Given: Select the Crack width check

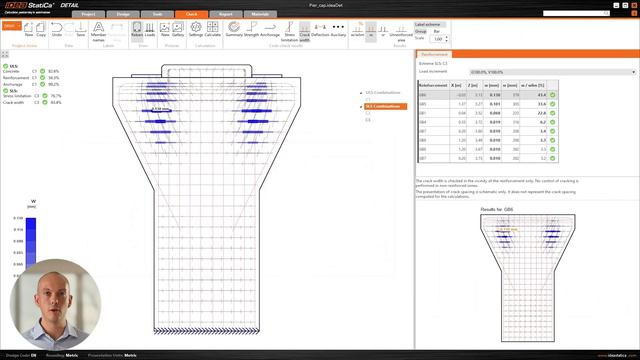Looking at the screenshot, I should coord(304,32).
